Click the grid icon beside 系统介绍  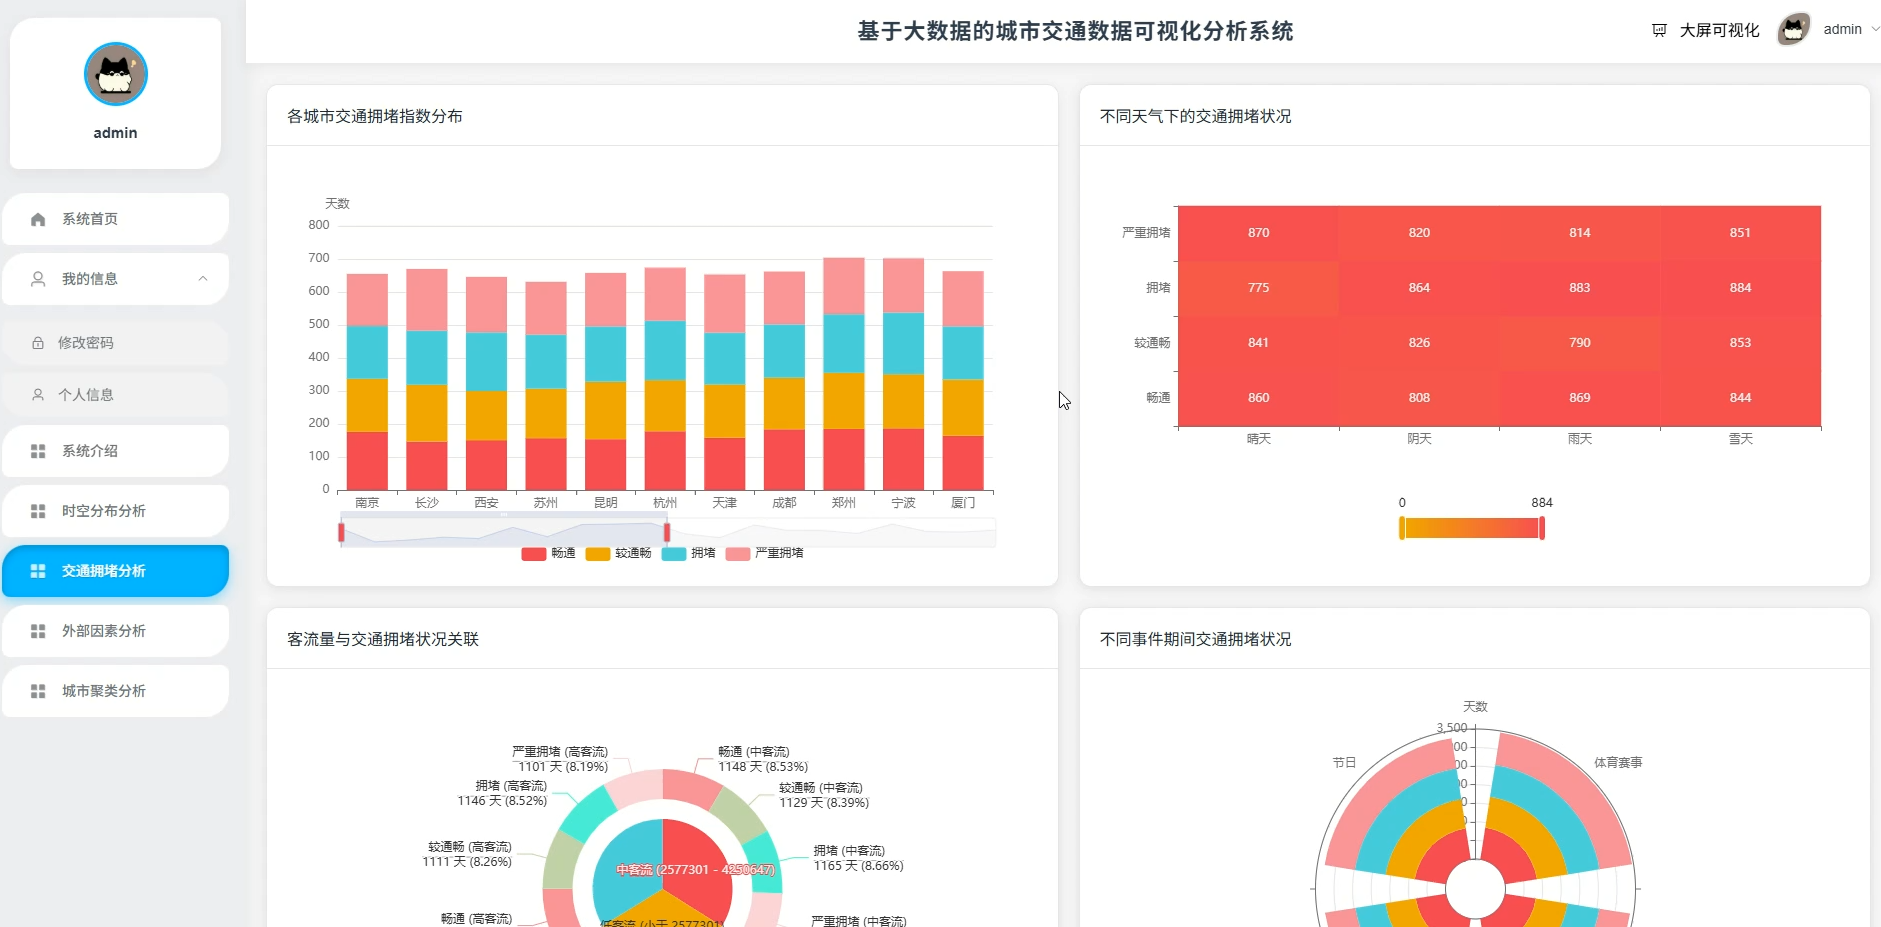pyautogui.click(x=38, y=451)
